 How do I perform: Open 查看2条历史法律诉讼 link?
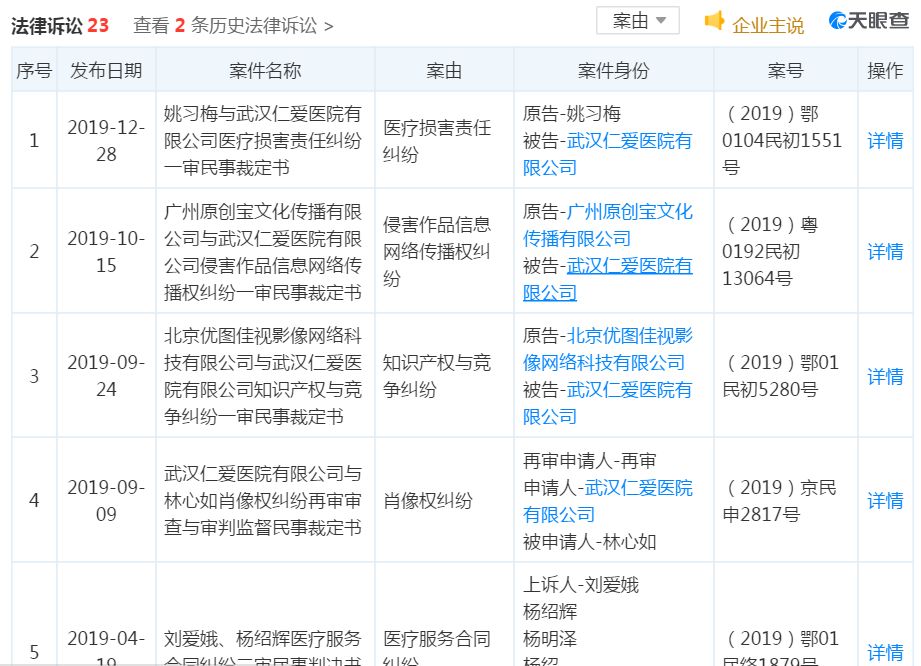233,25
